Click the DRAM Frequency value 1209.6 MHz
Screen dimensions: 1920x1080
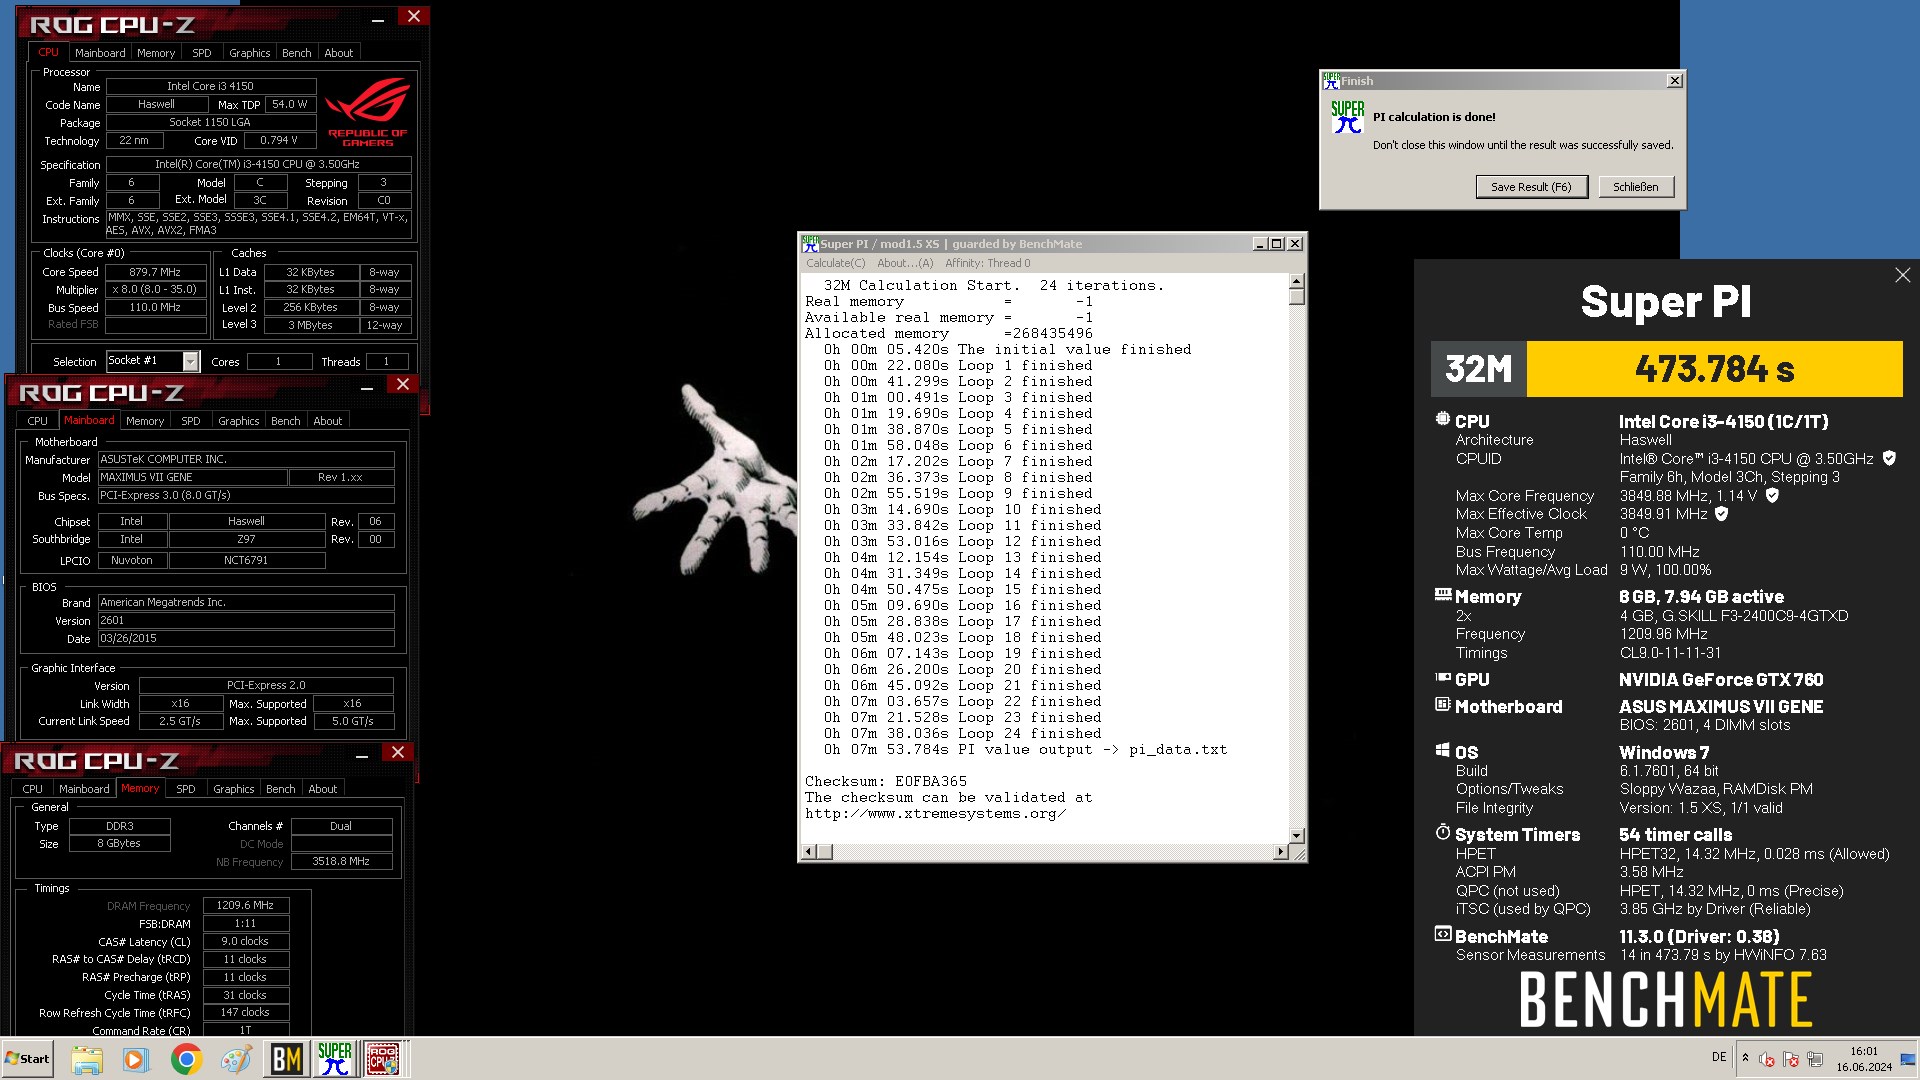[x=246, y=905]
